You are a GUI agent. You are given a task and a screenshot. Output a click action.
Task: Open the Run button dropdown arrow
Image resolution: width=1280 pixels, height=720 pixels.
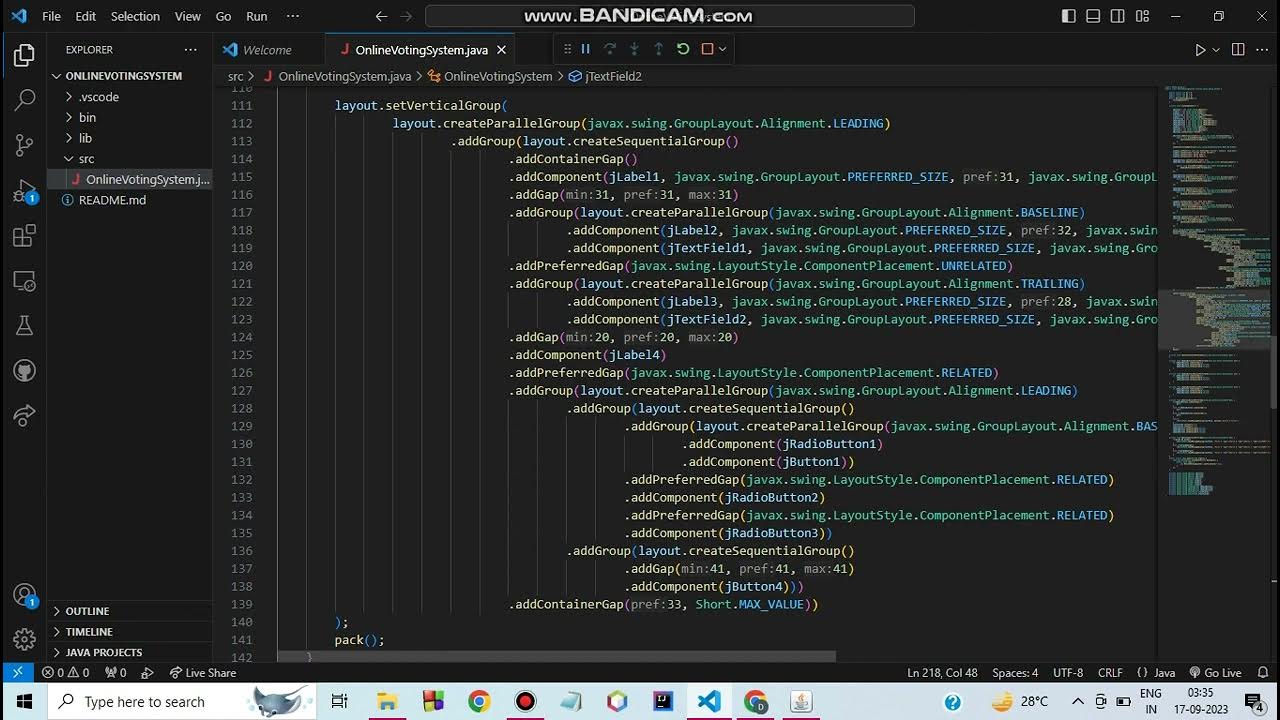click(1216, 49)
